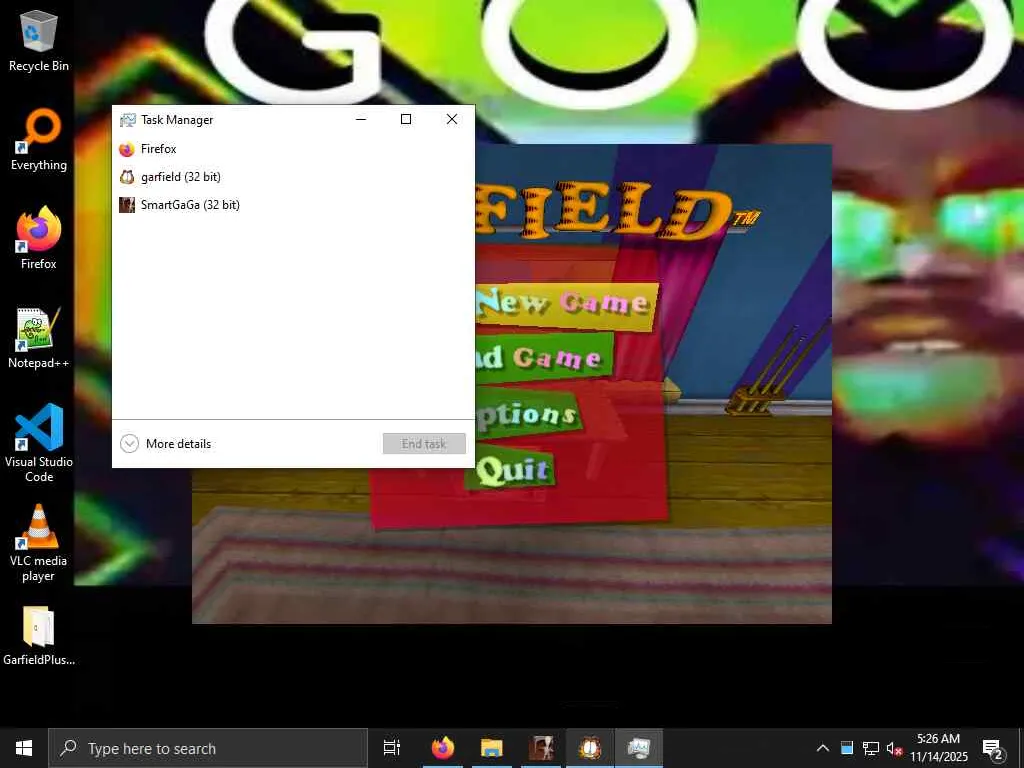
Task: Click the Firefox icon in Task Manager list
Action: (127, 149)
